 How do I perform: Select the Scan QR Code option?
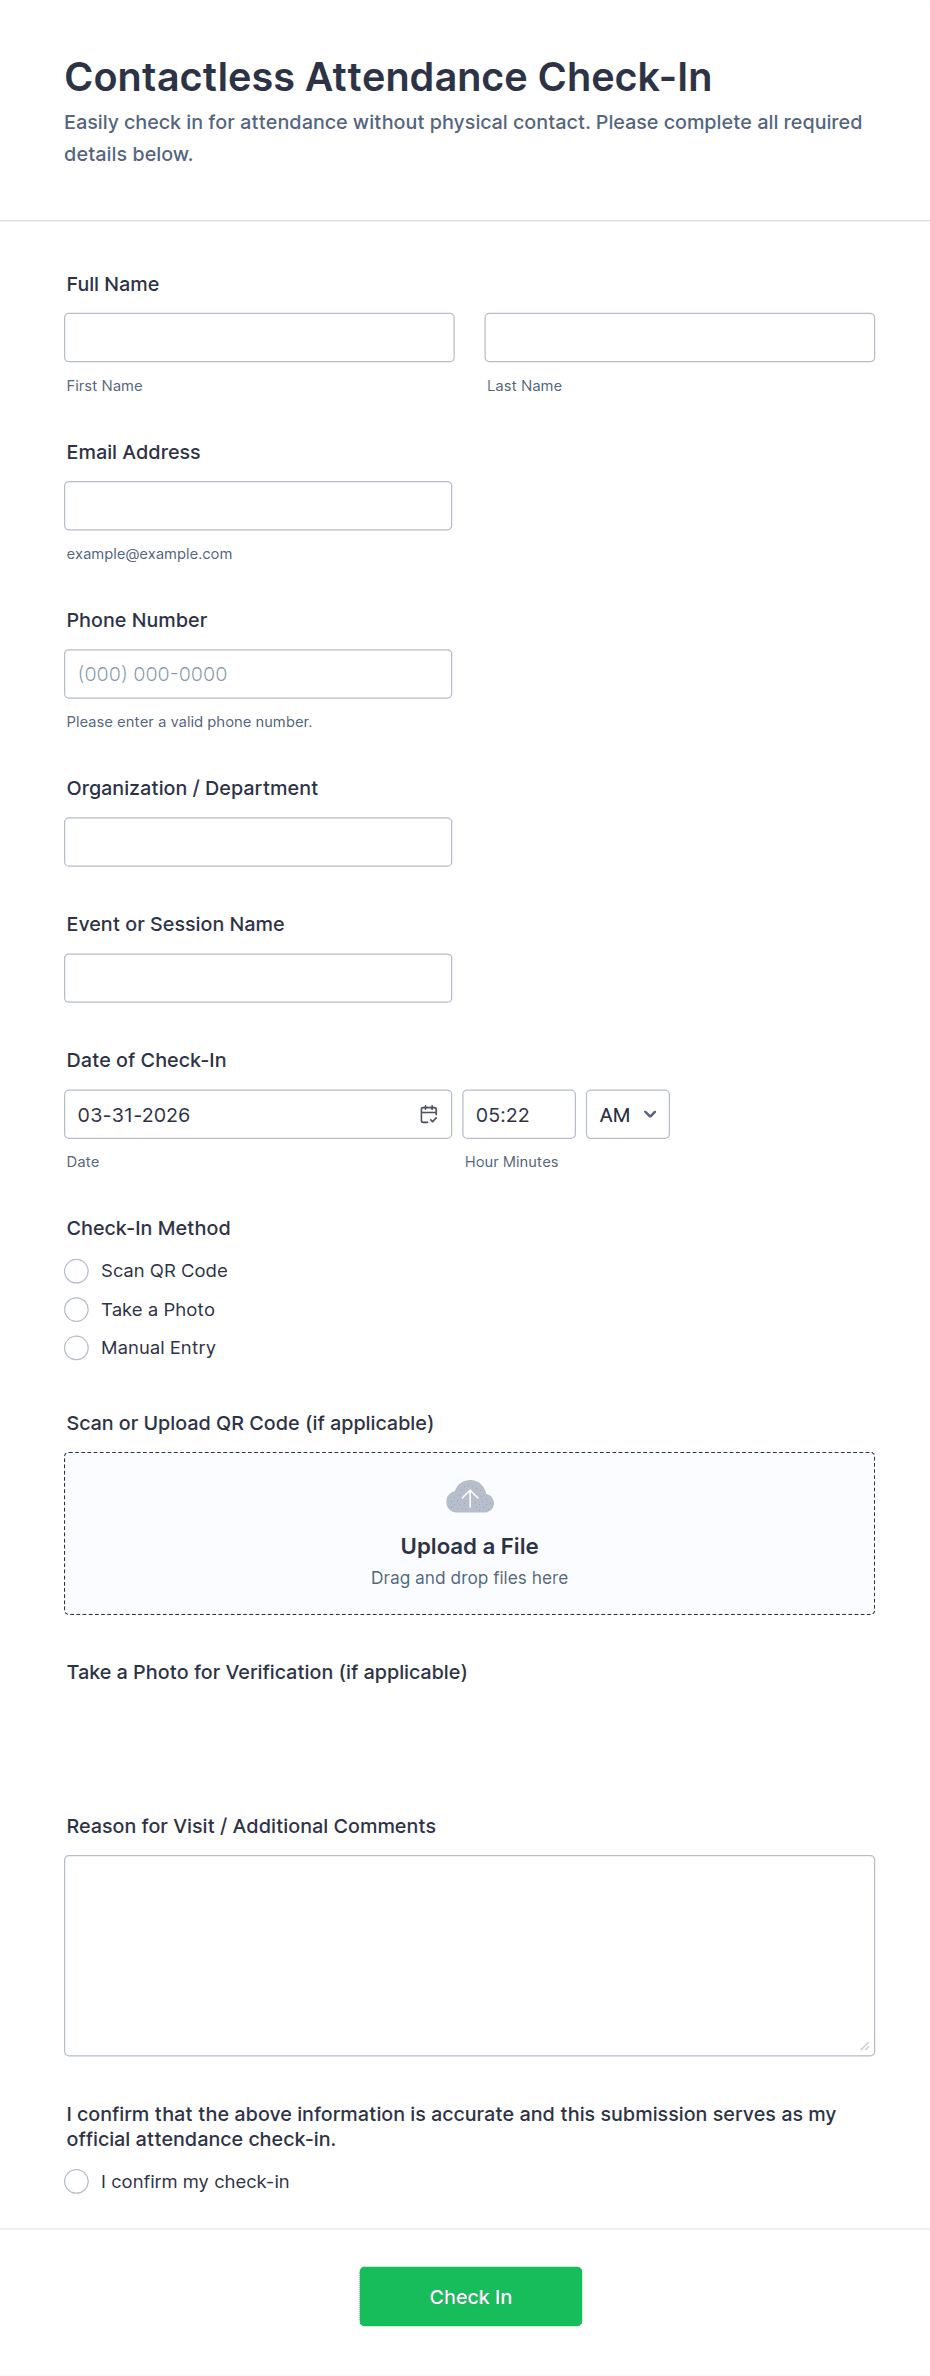pyautogui.click(x=76, y=1270)
